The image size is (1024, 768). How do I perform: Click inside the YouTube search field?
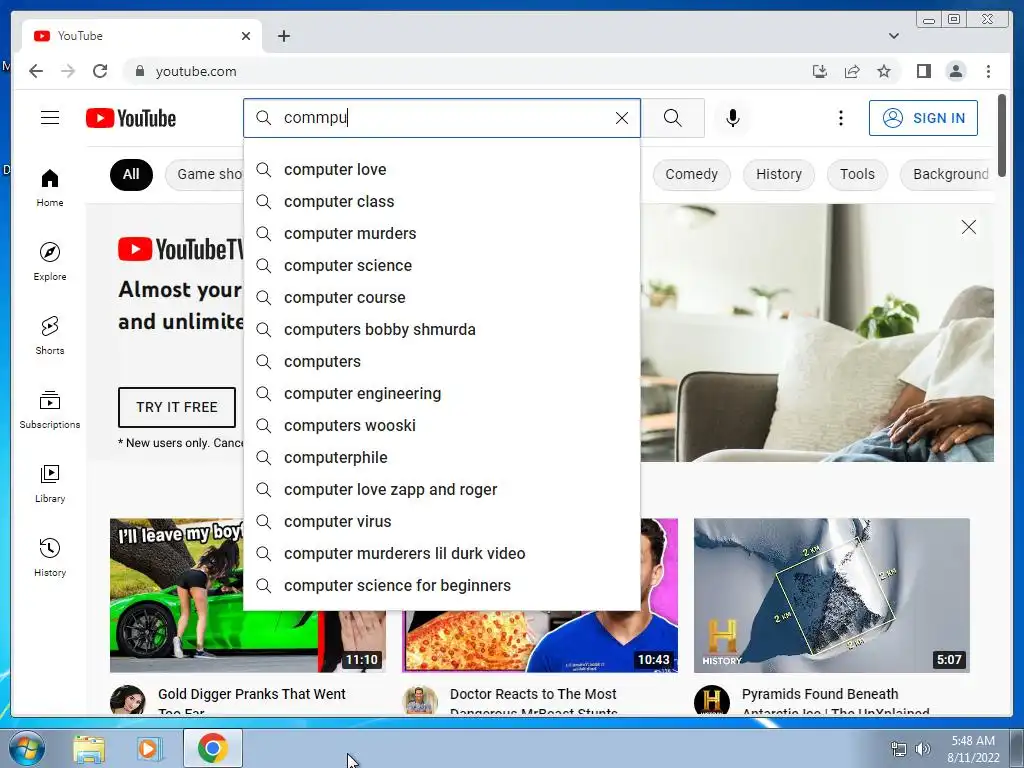[x=444, y=118]
